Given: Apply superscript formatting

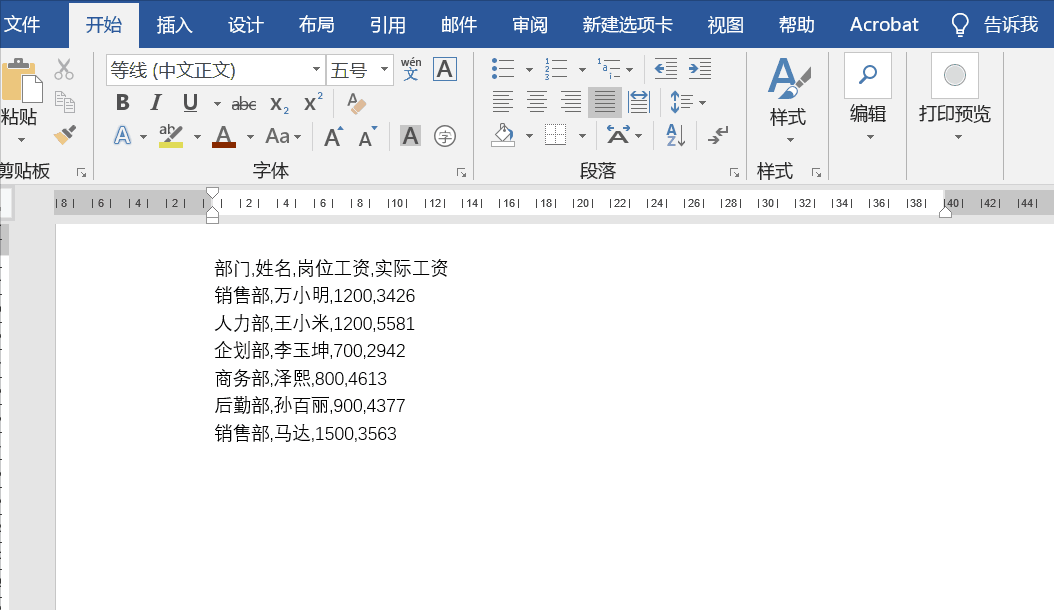Looking at the screenshot, I should point(313,102).
